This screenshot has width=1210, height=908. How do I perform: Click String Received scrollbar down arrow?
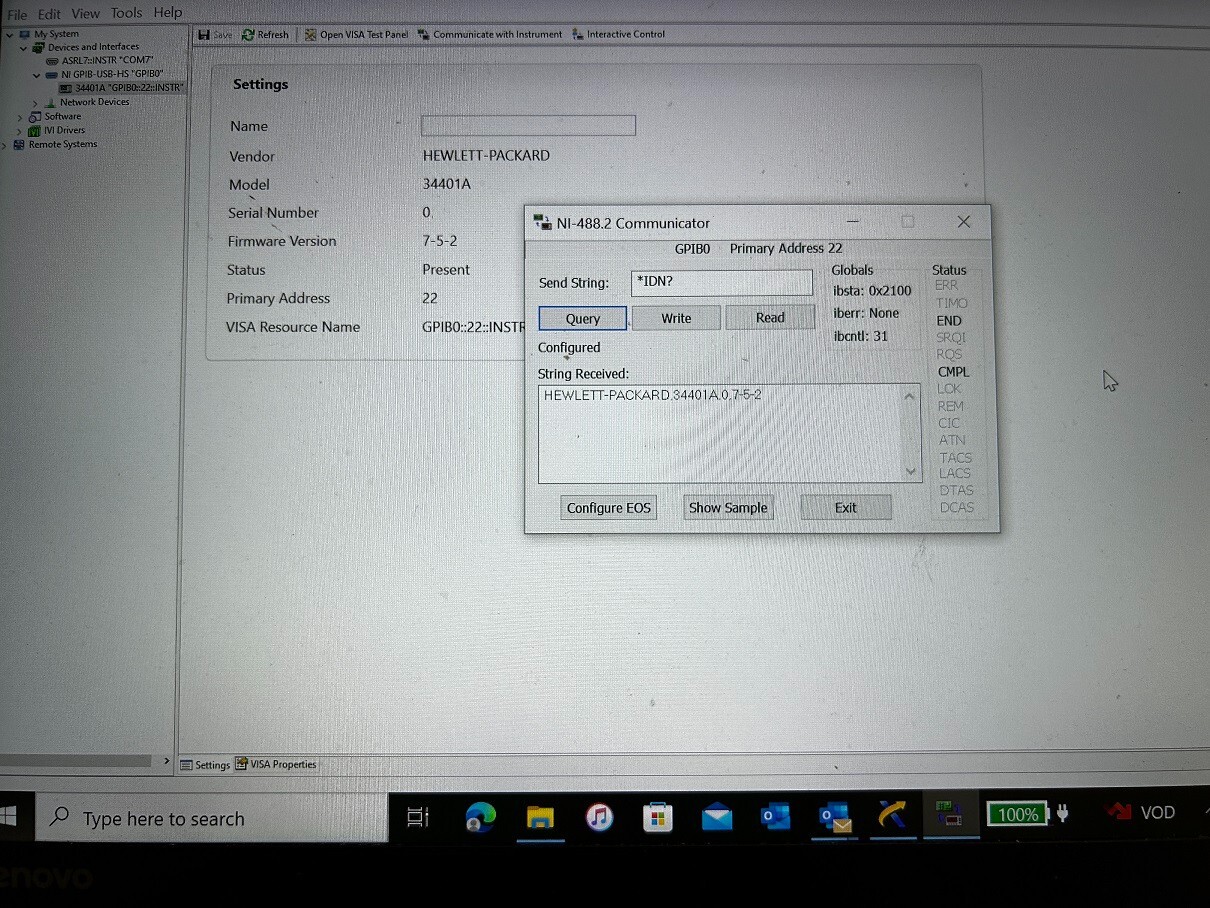tap(911, 471)
